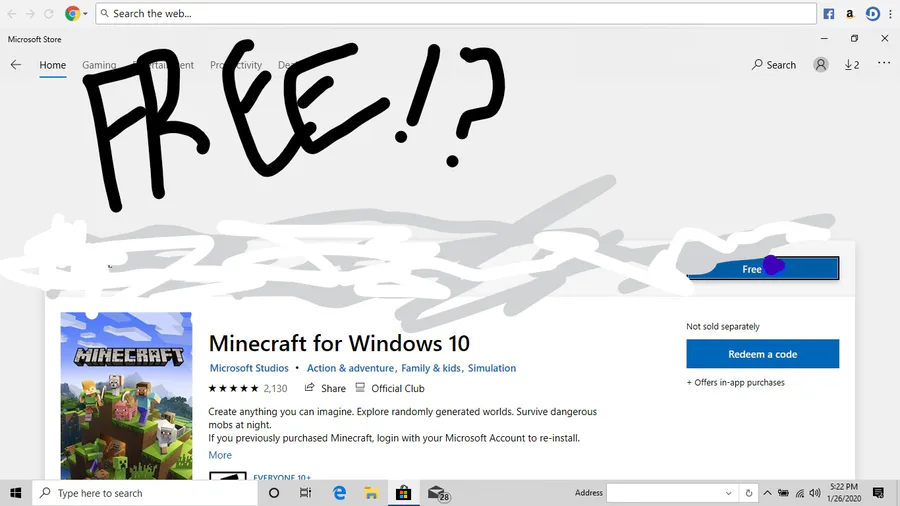Open the Amazon toolbar icon
900x506 pixels.
(850, 14)
